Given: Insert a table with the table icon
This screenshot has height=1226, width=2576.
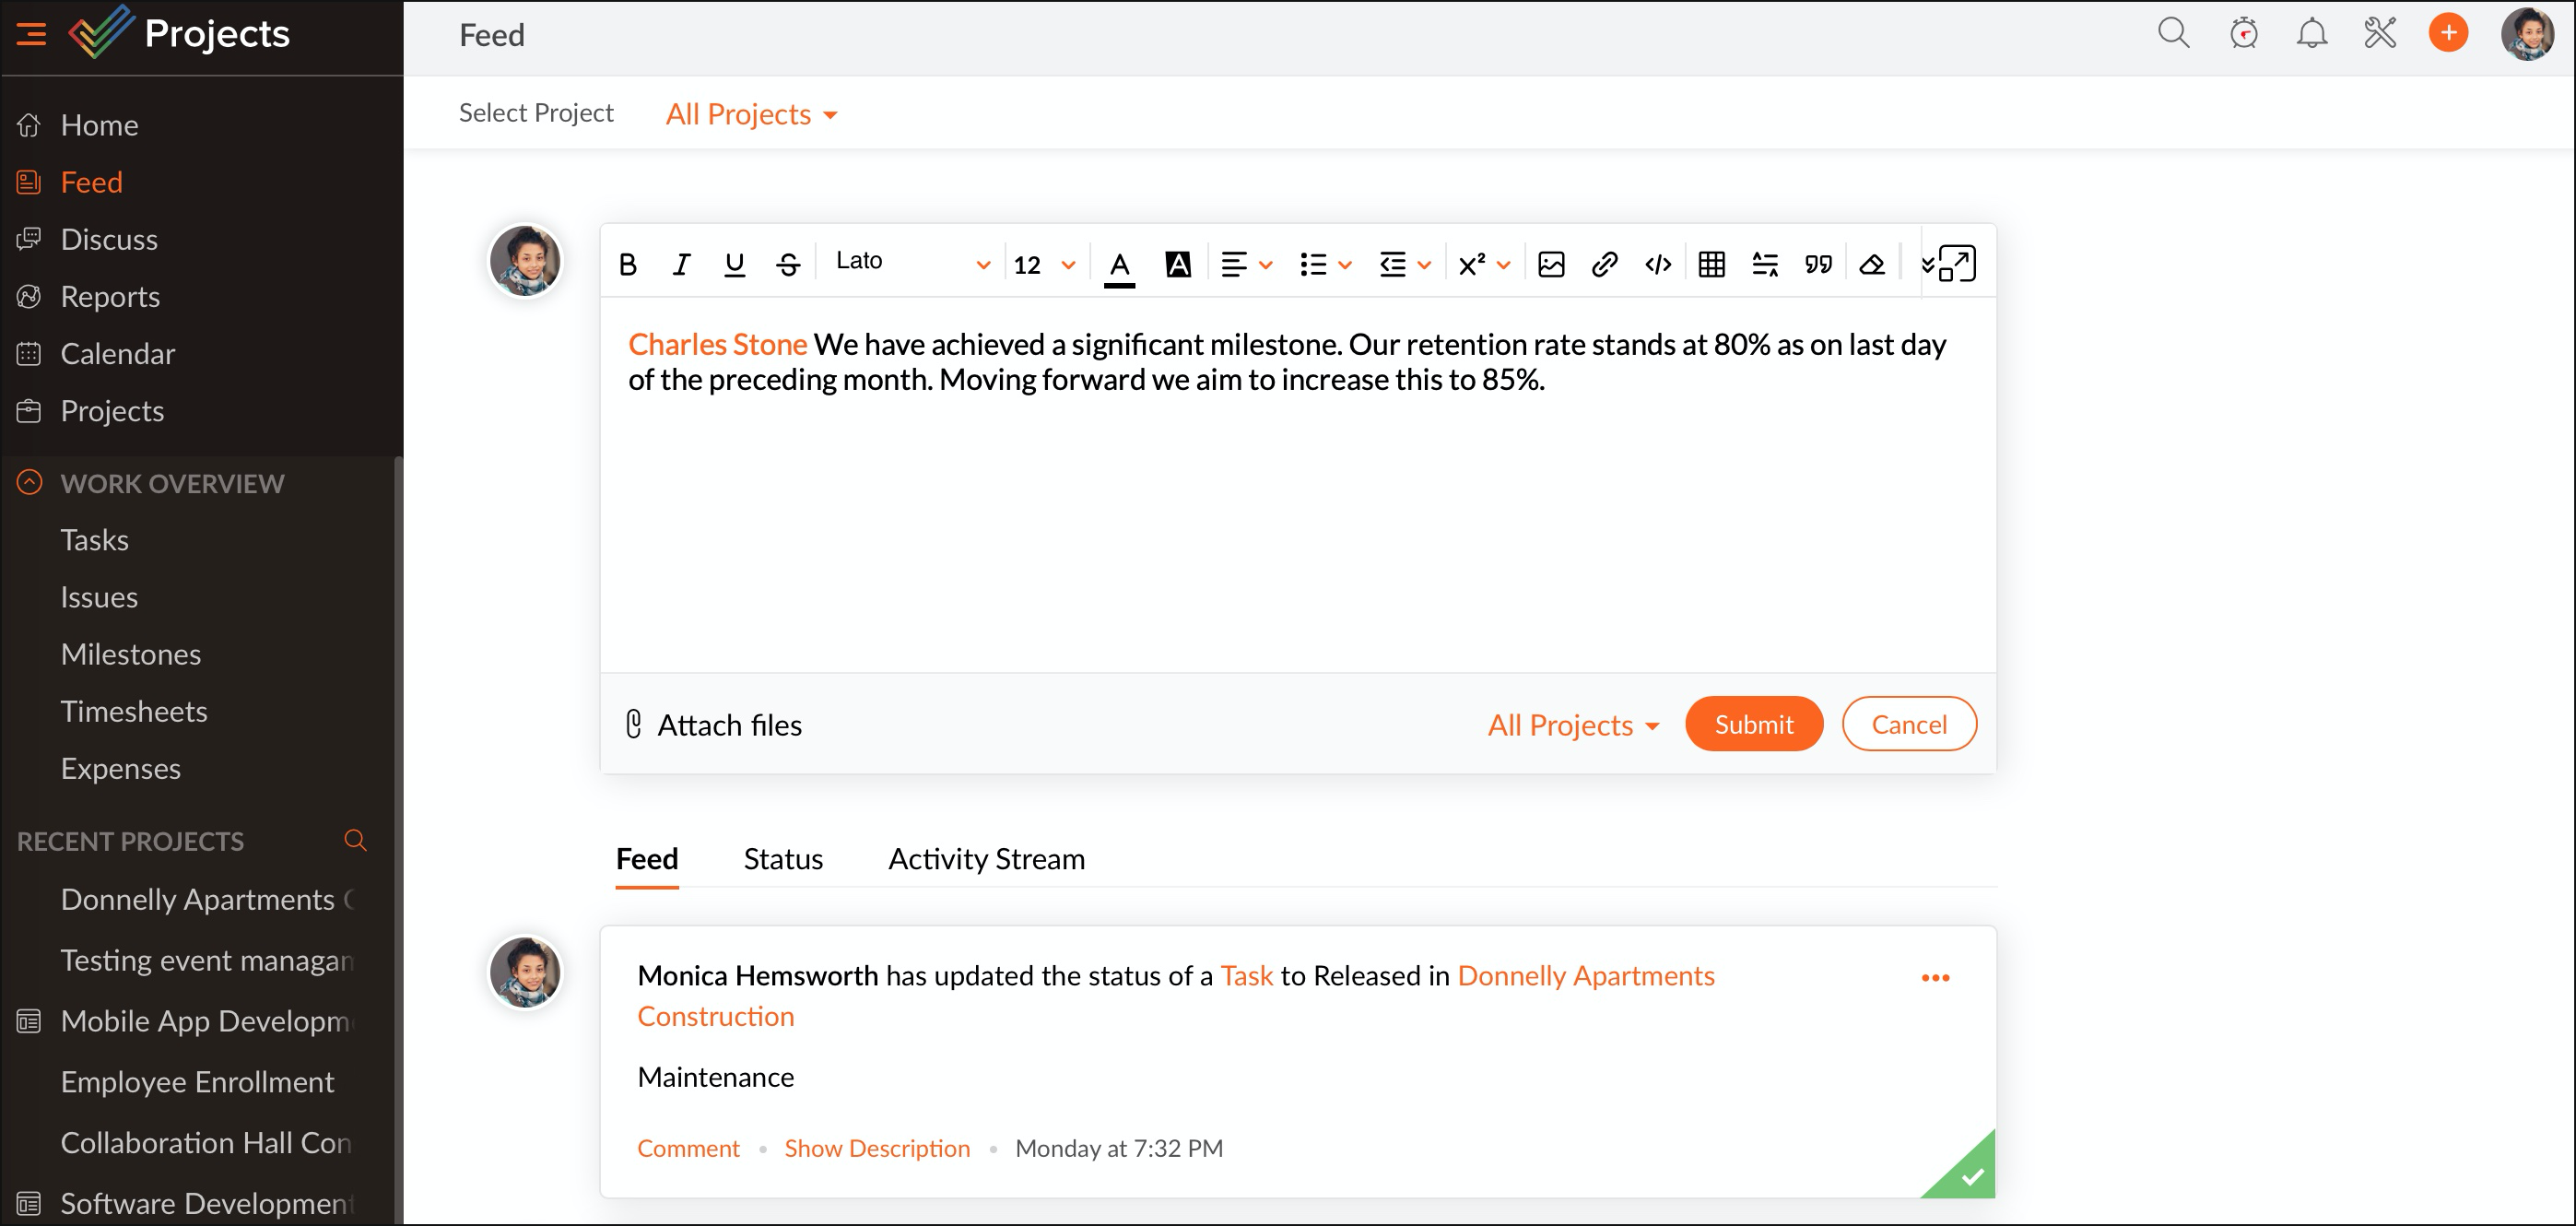Looking at the screenshot, I should 1711,264.
